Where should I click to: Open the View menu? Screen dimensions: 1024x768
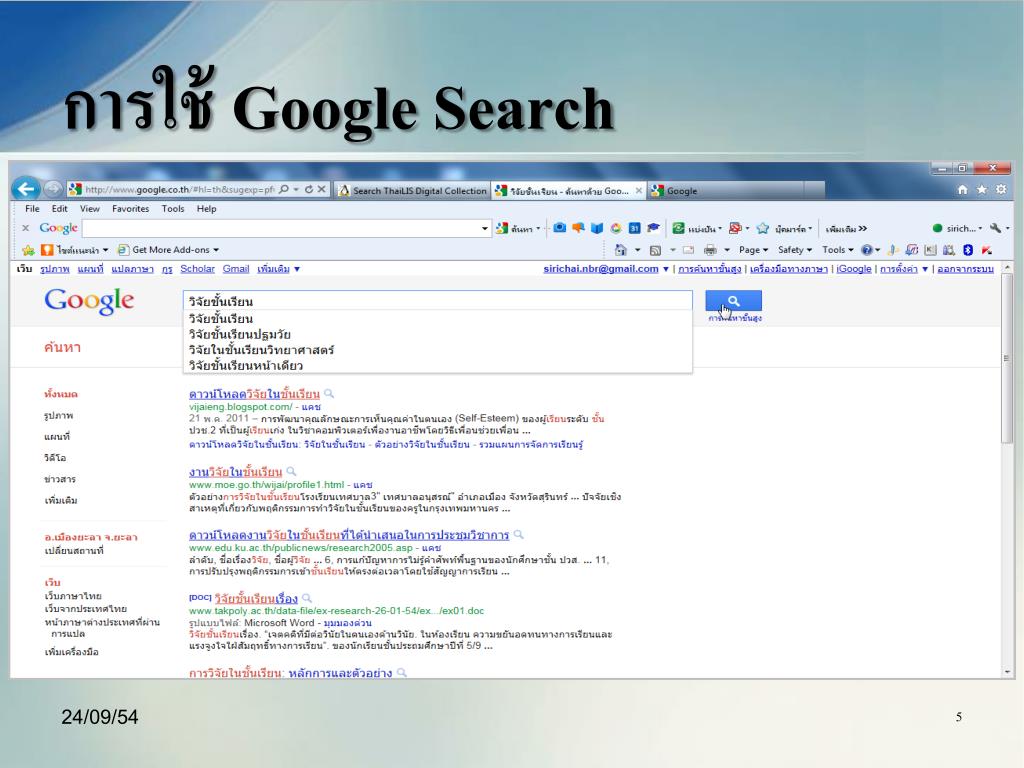(89, 208)
